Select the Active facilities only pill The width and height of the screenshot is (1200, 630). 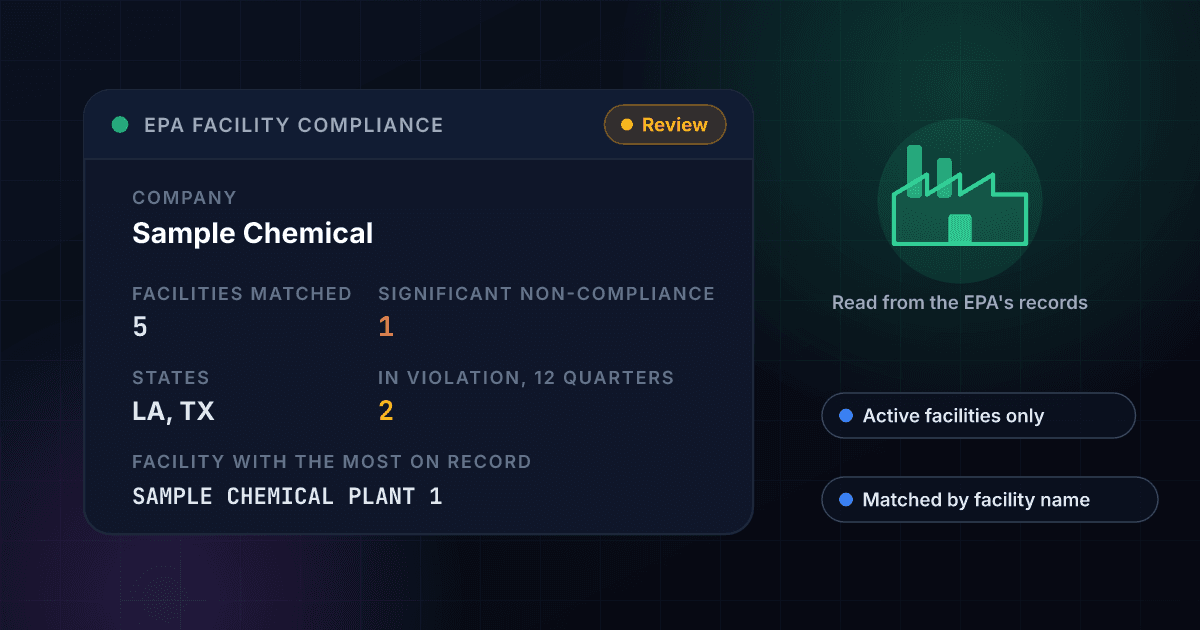(x=978, y=416)
